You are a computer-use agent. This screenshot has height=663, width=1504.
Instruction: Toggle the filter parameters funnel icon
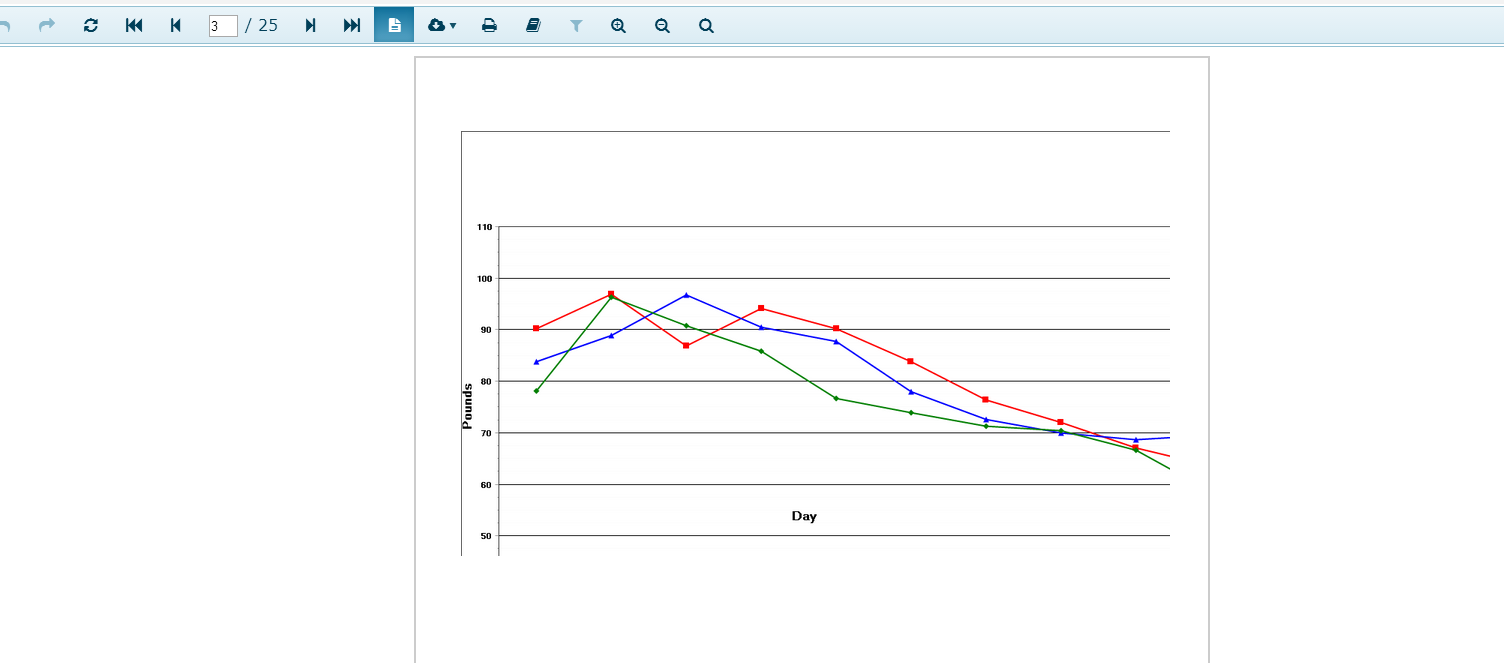tap(576, 25)
